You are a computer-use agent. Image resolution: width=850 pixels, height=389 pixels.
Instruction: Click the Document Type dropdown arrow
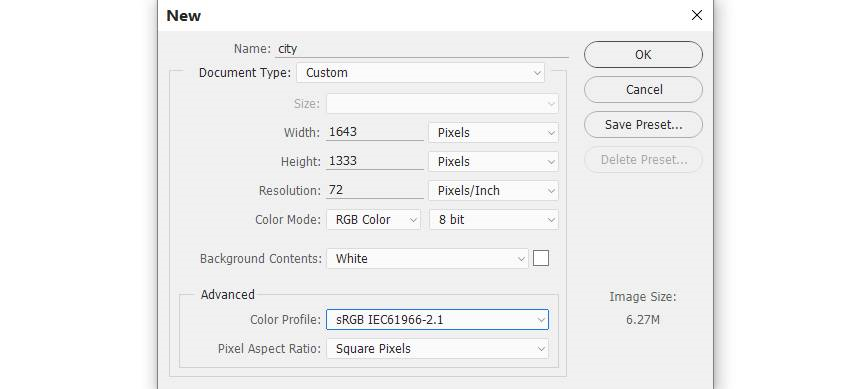[537, 73]
